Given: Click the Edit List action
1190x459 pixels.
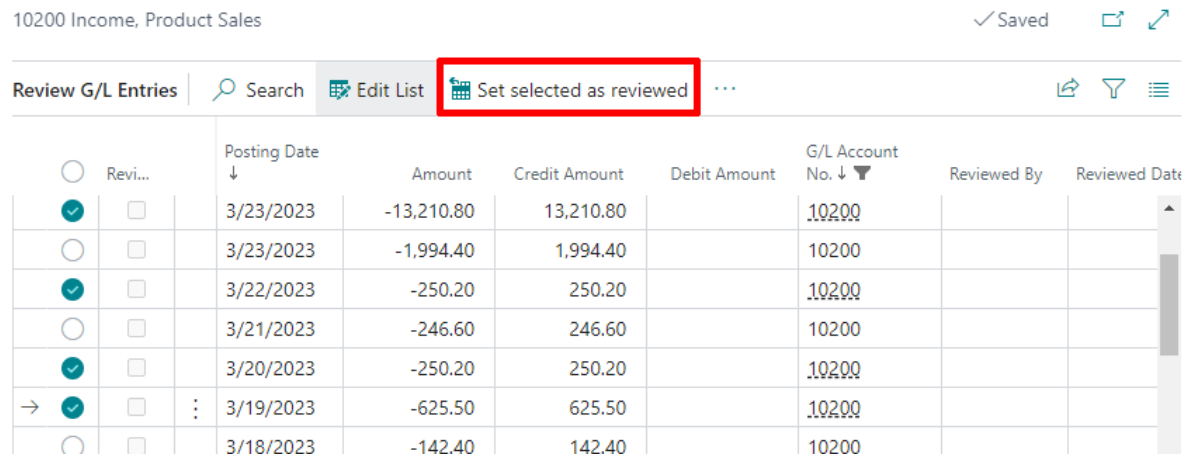Looking at the screenshot, I should (376, 90).
